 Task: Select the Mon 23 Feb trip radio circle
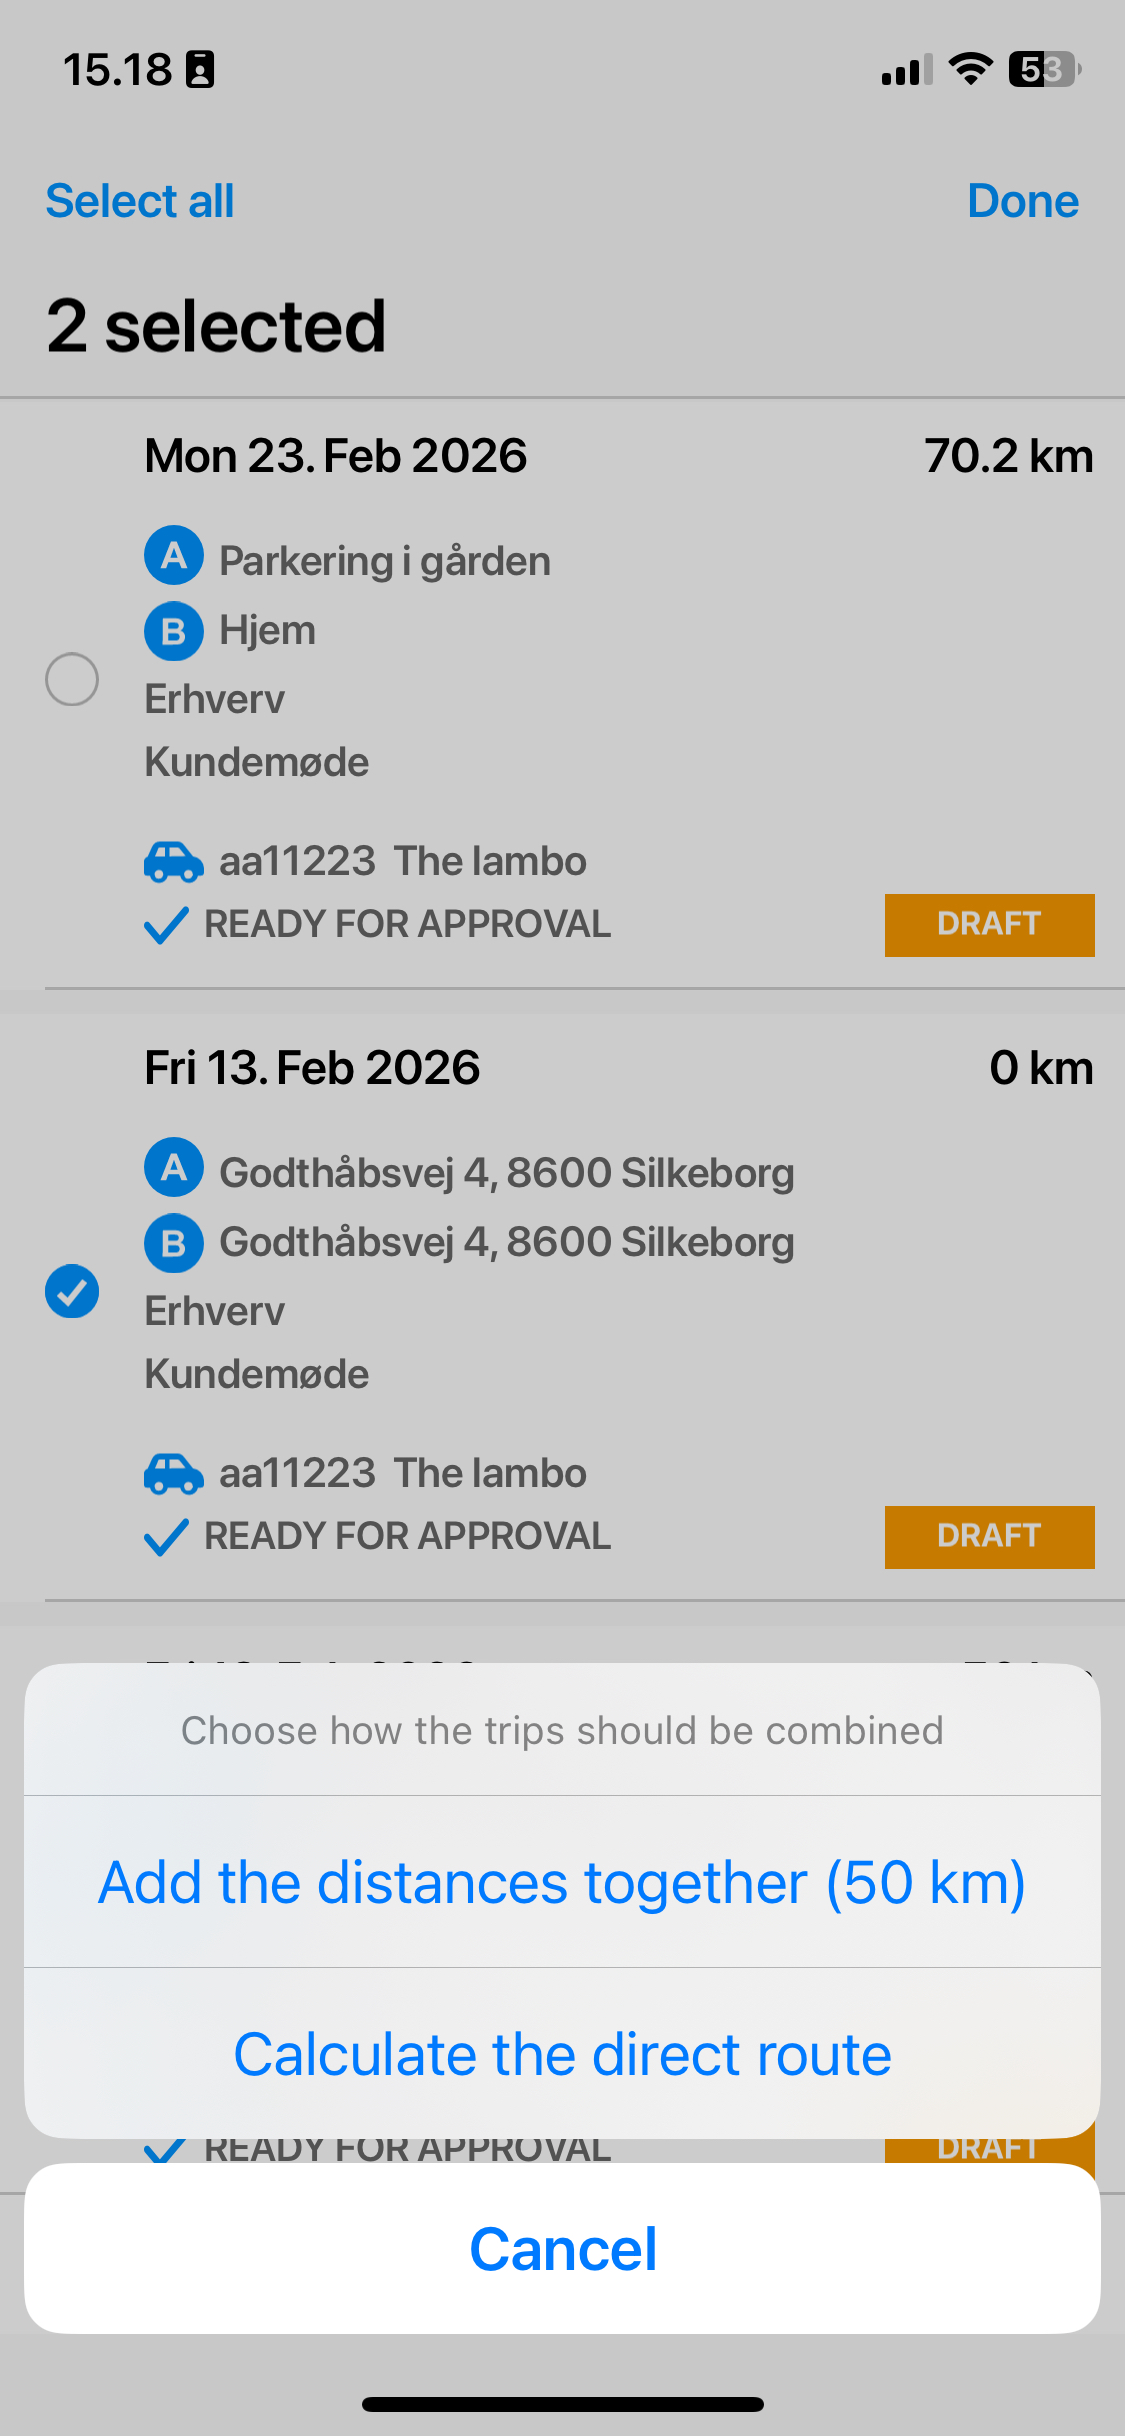point(72,679)
